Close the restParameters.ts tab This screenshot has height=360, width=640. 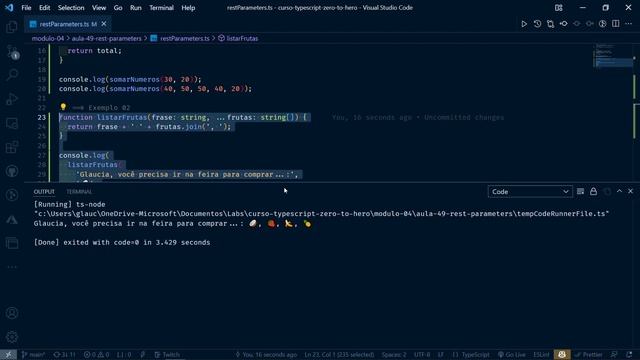[x=104, y=24]
